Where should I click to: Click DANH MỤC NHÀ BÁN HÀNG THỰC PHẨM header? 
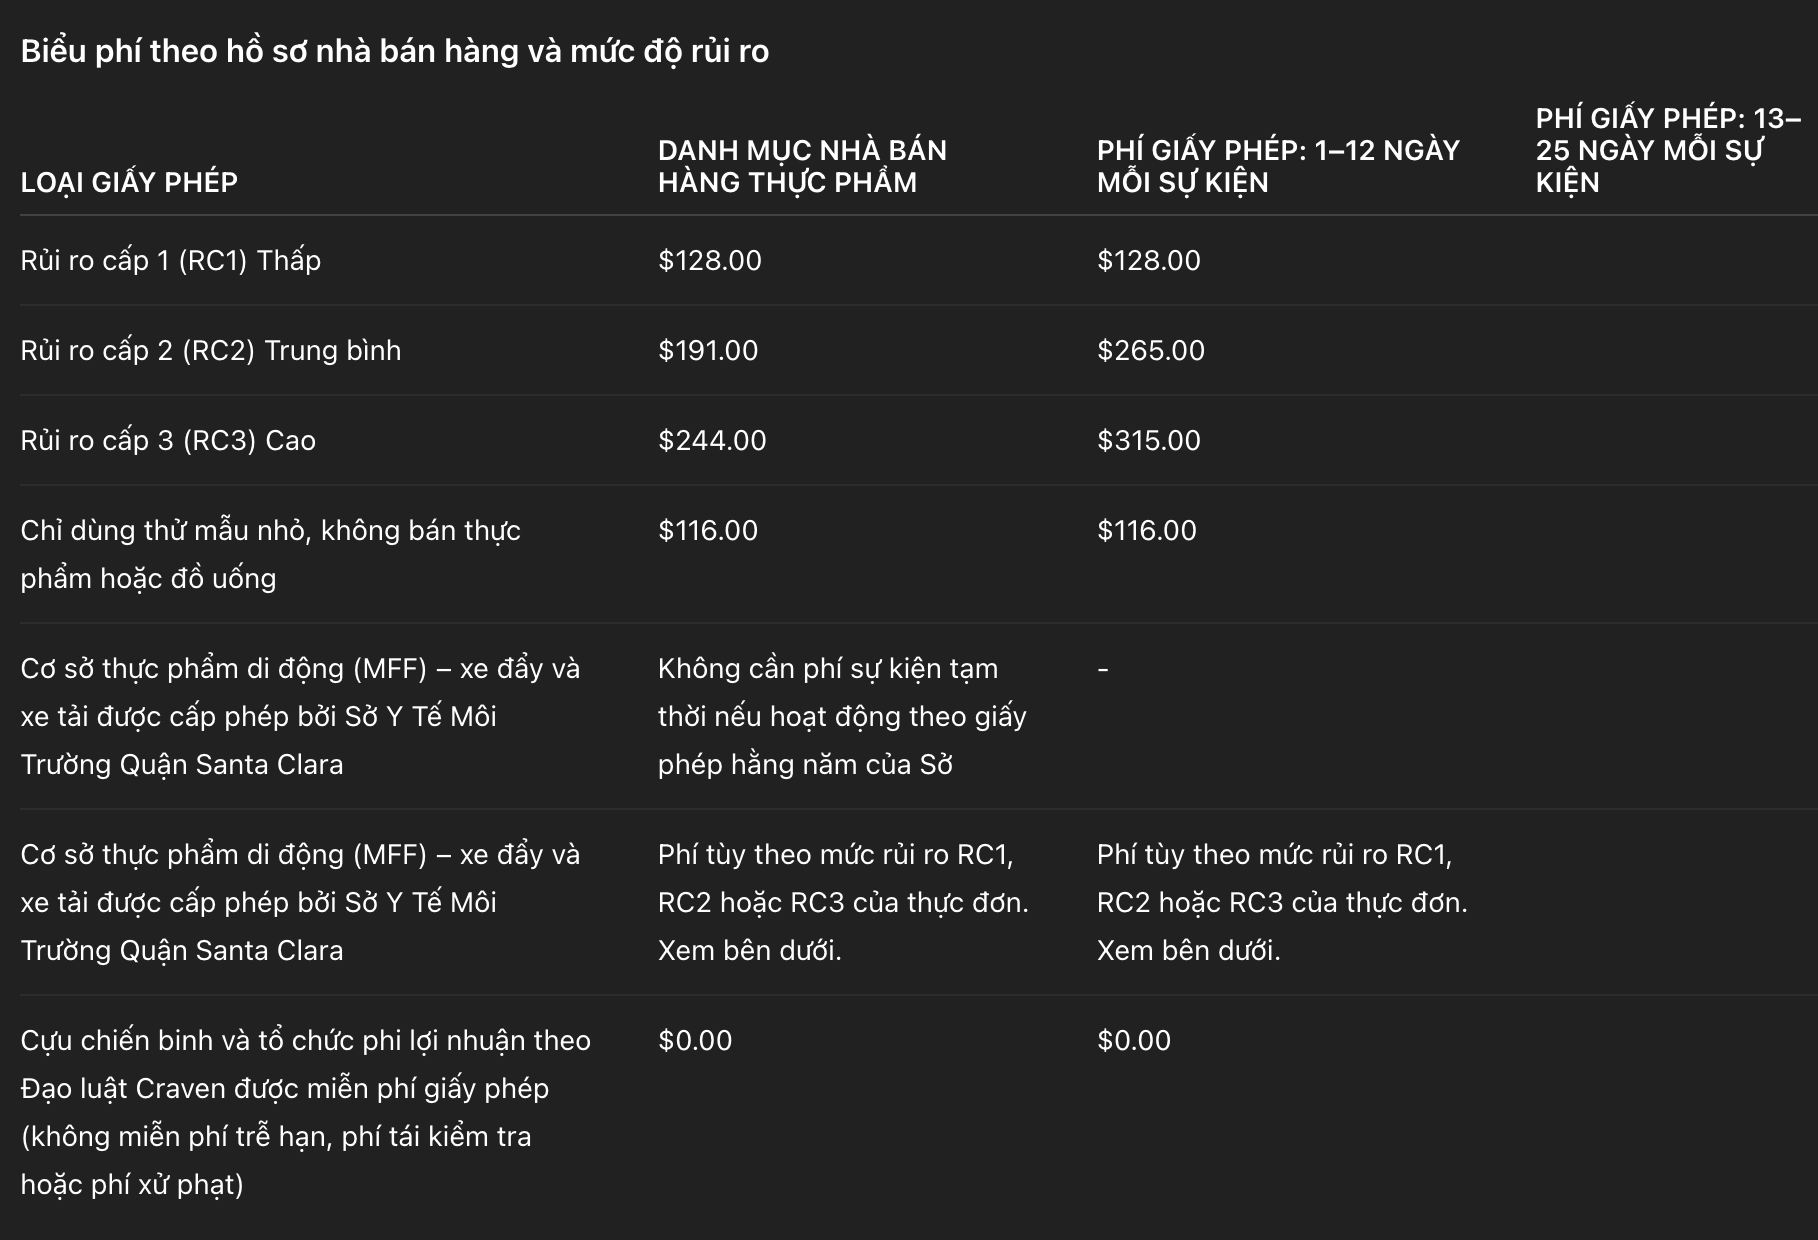click(802, 166)
